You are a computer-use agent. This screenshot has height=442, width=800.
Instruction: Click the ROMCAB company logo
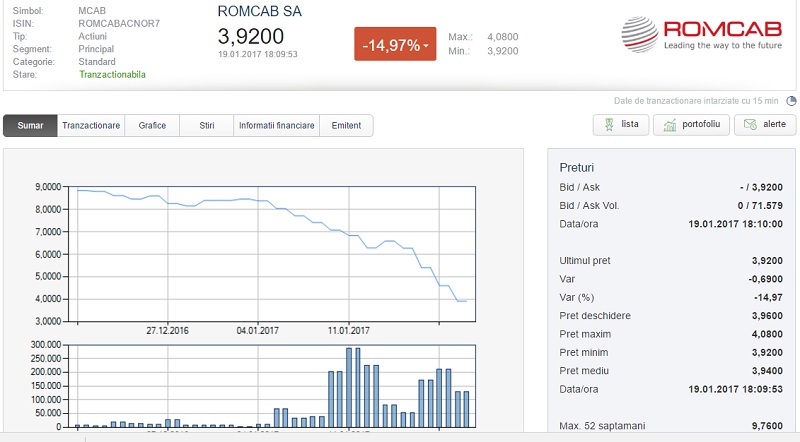point(702,34)
